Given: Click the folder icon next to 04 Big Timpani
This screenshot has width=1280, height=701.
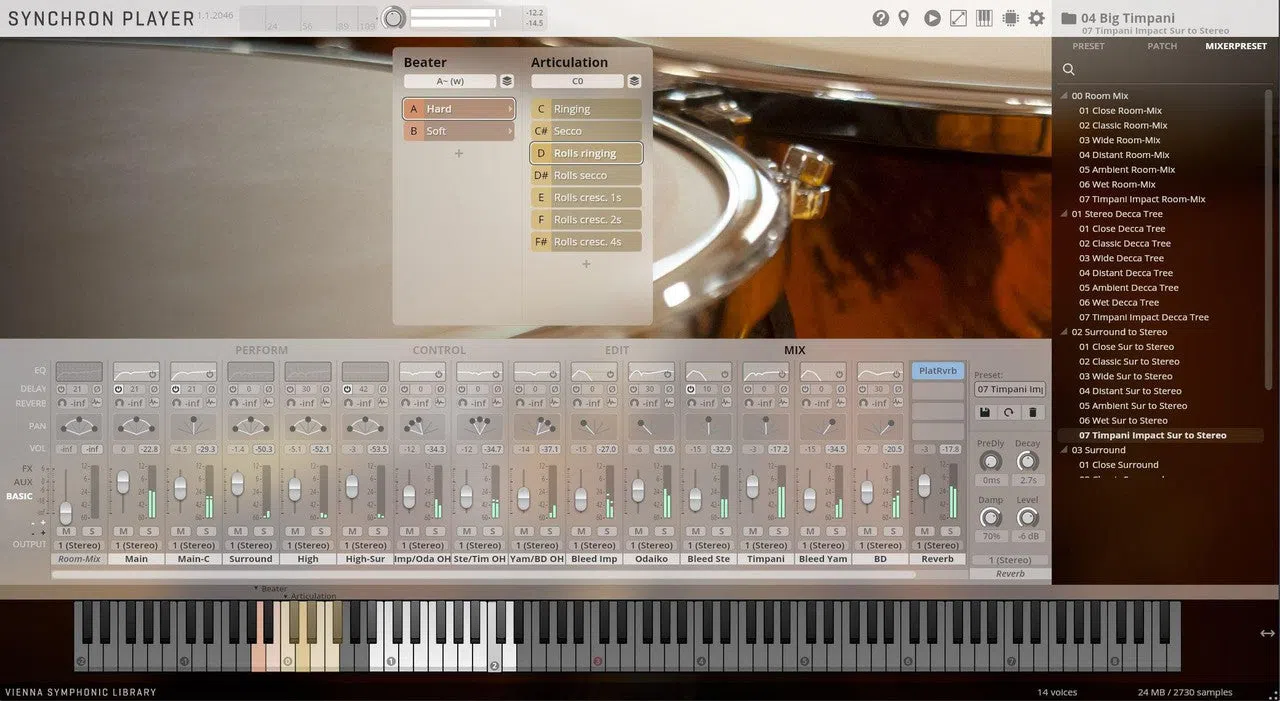Looking at the screenshot, I should [1068, 18].
